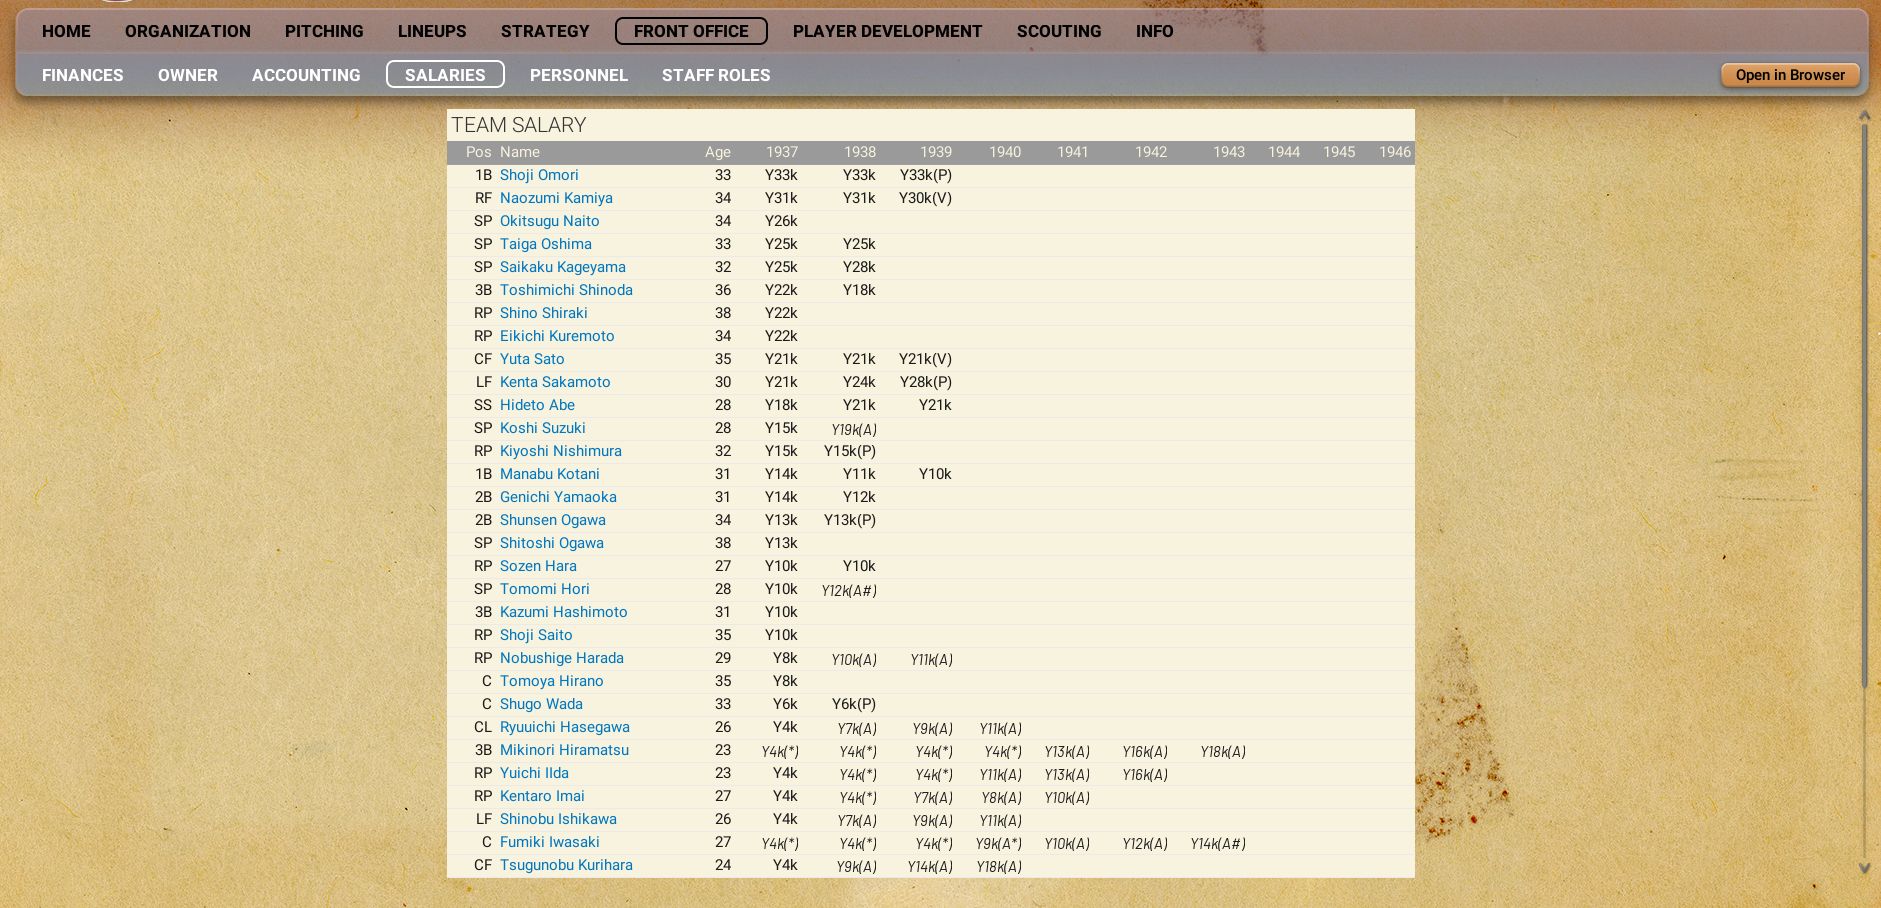Click the Open in Browser button
Image resolution: width=1881 pixels, height=908 pixels.
(1789, 75)
